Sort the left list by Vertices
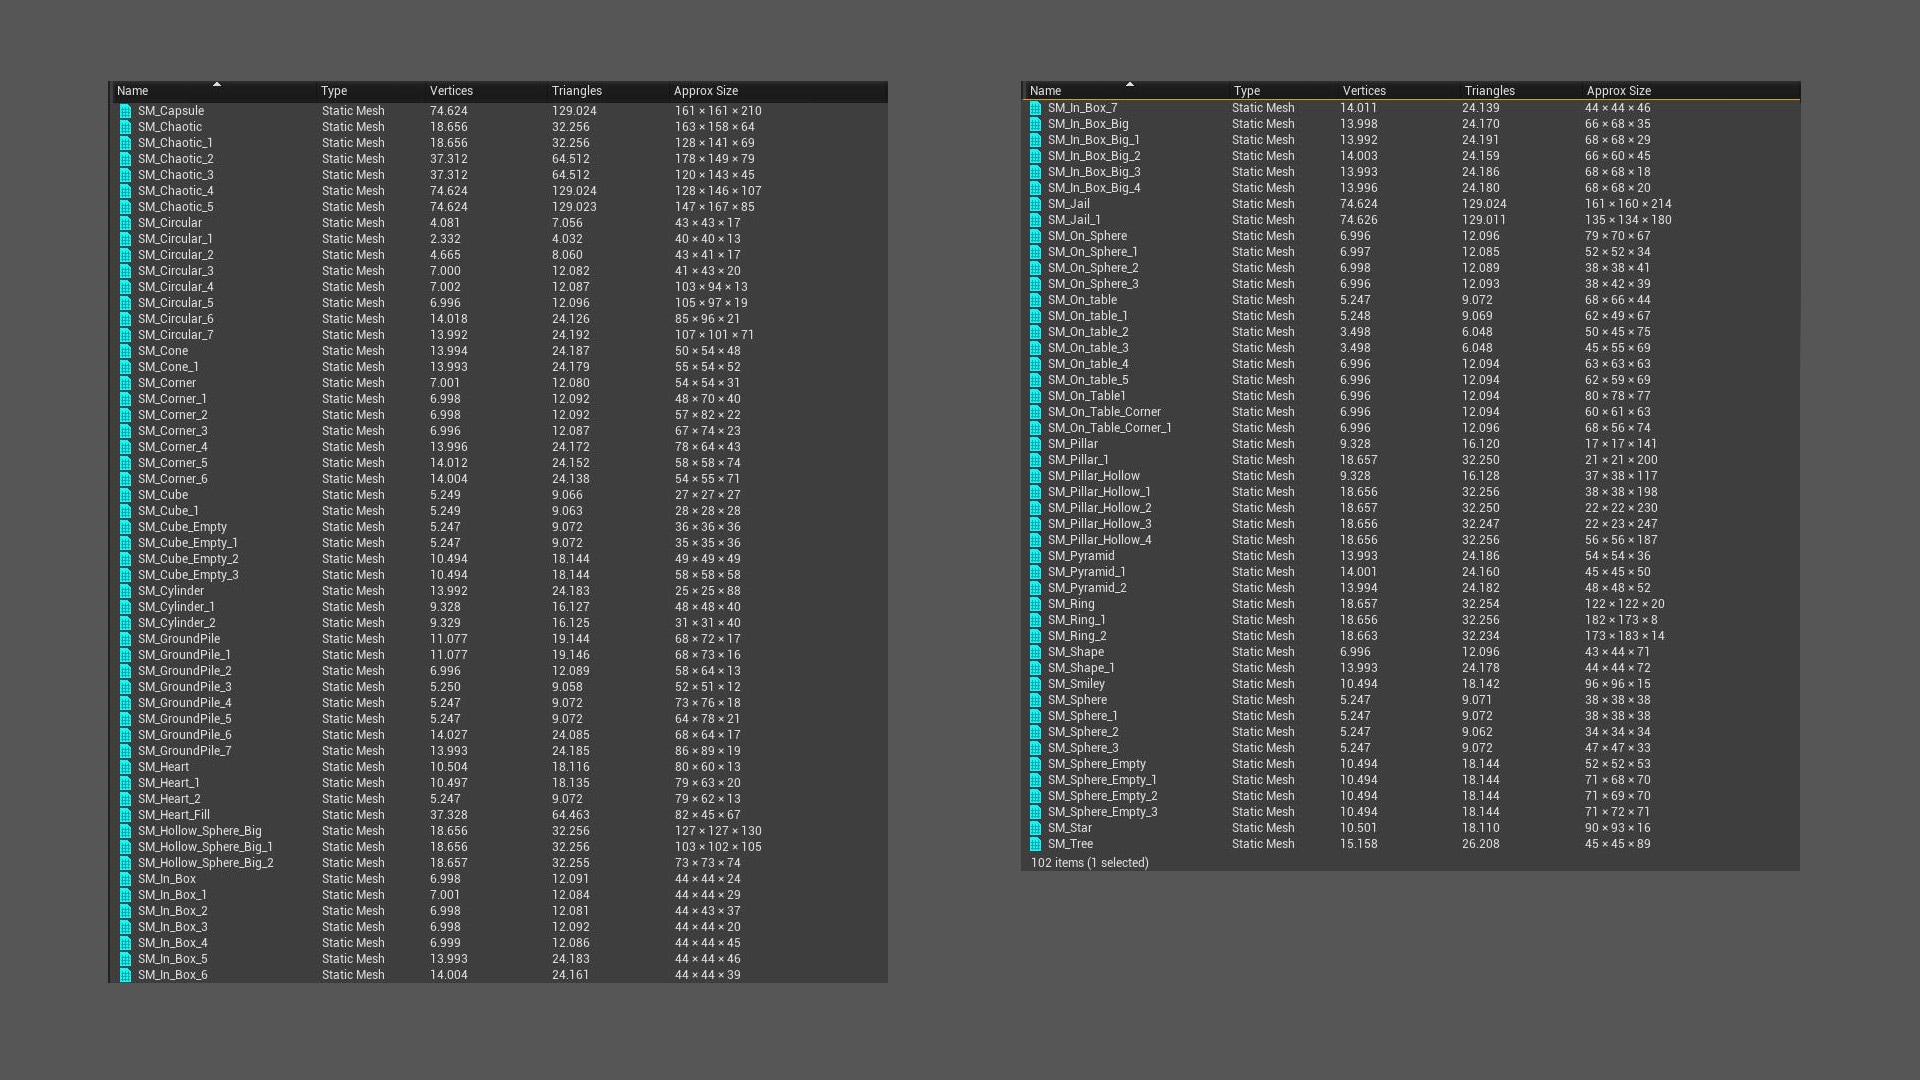 451,90
